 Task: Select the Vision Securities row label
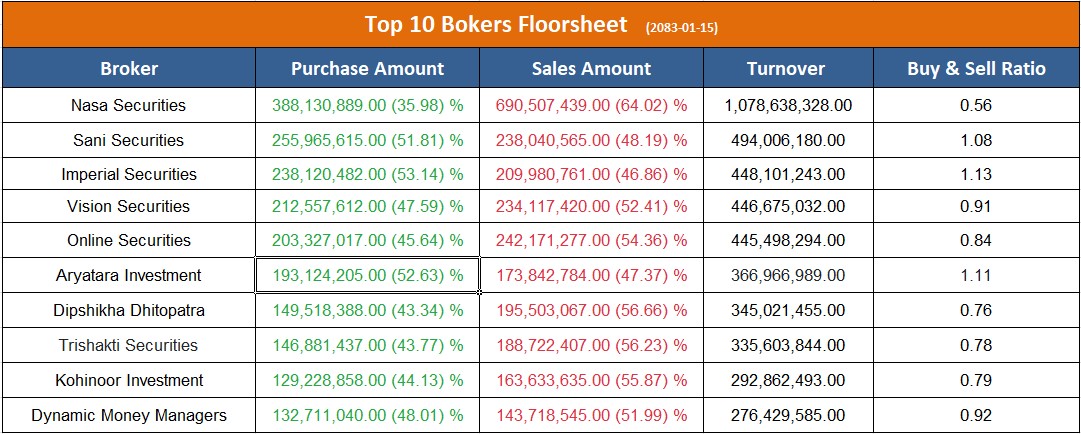click(x=129, y=207)
